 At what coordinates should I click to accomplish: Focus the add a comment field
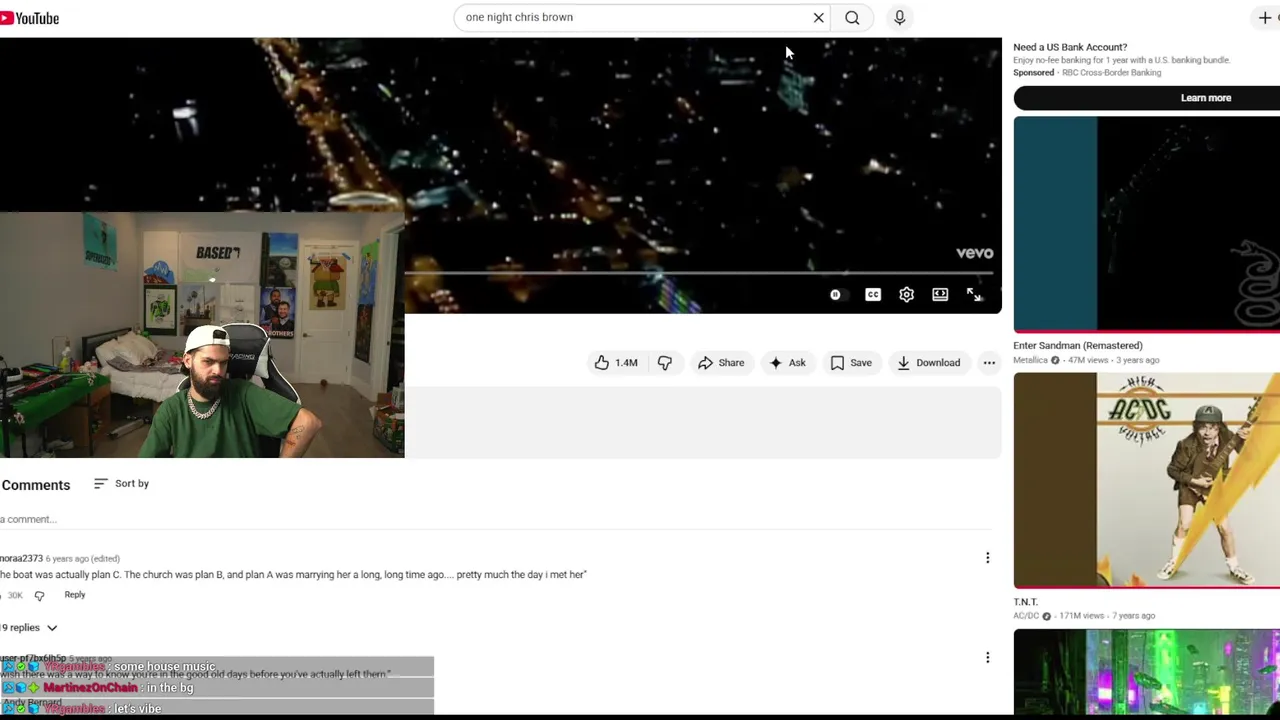point(495,520)
